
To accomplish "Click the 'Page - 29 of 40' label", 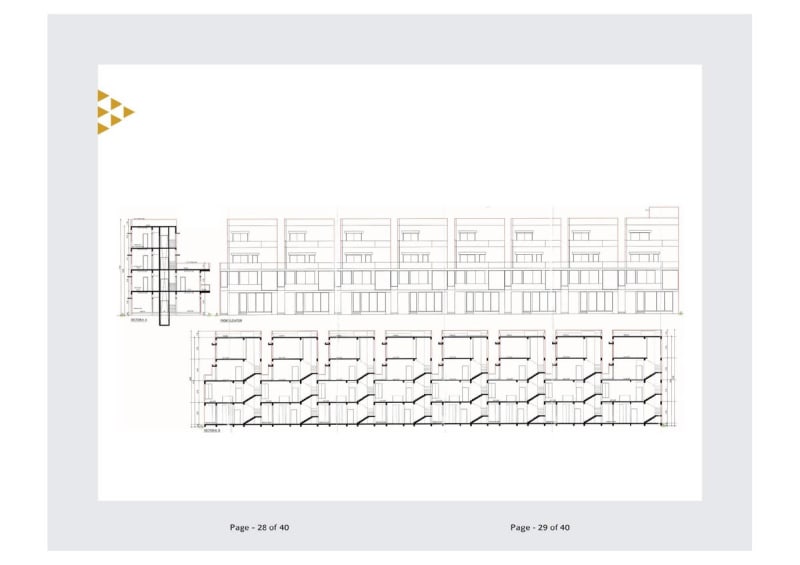I will tap(540, 527).
